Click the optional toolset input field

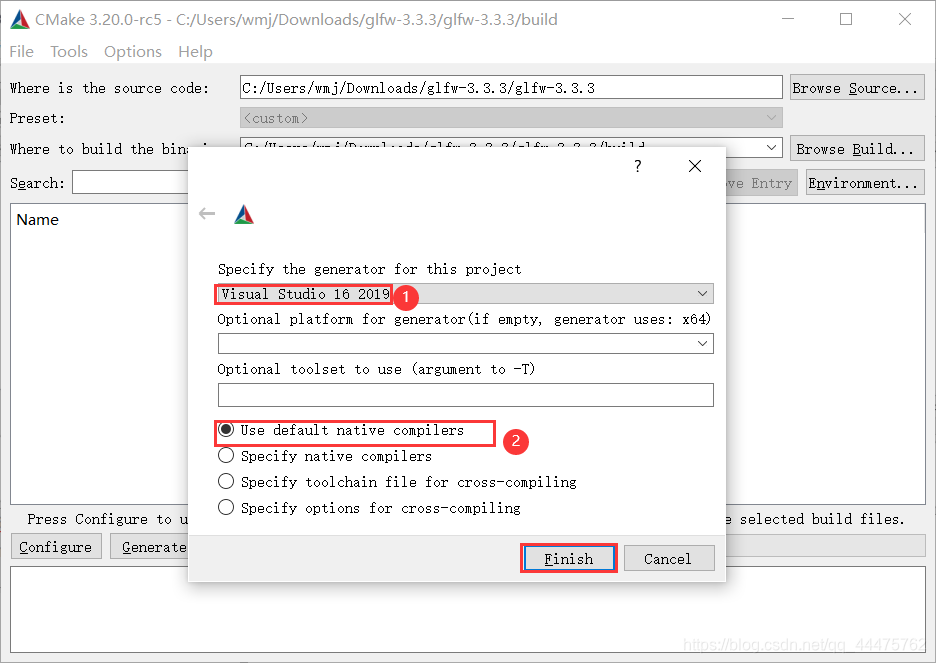point(466,395)
